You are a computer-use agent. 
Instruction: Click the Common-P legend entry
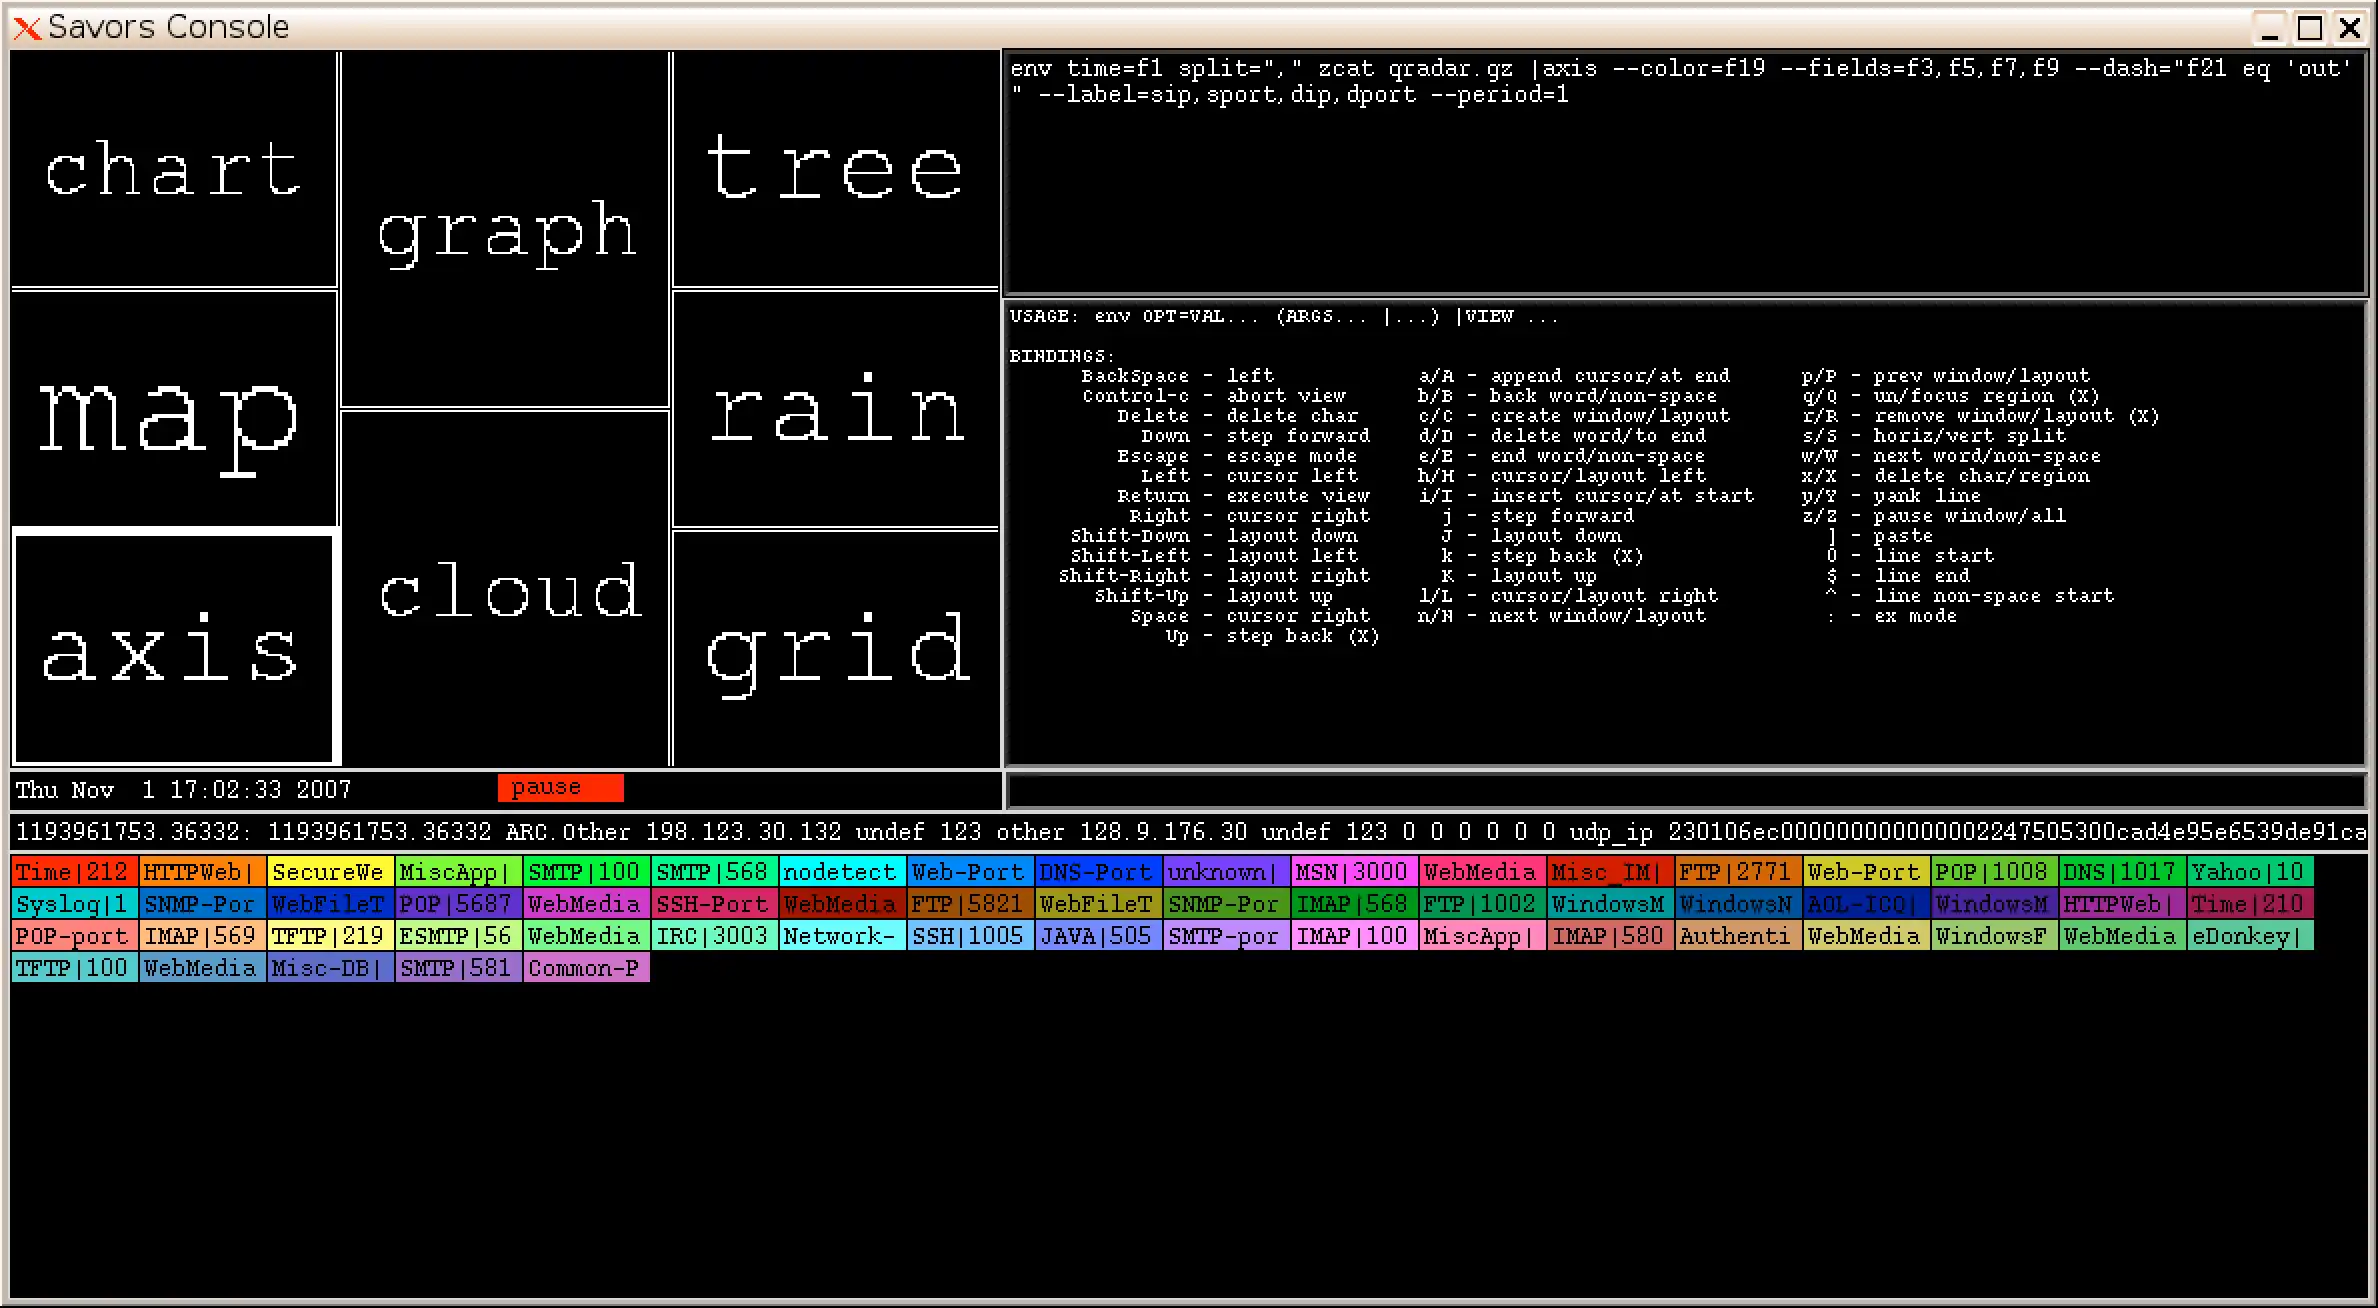click(585, 968)
